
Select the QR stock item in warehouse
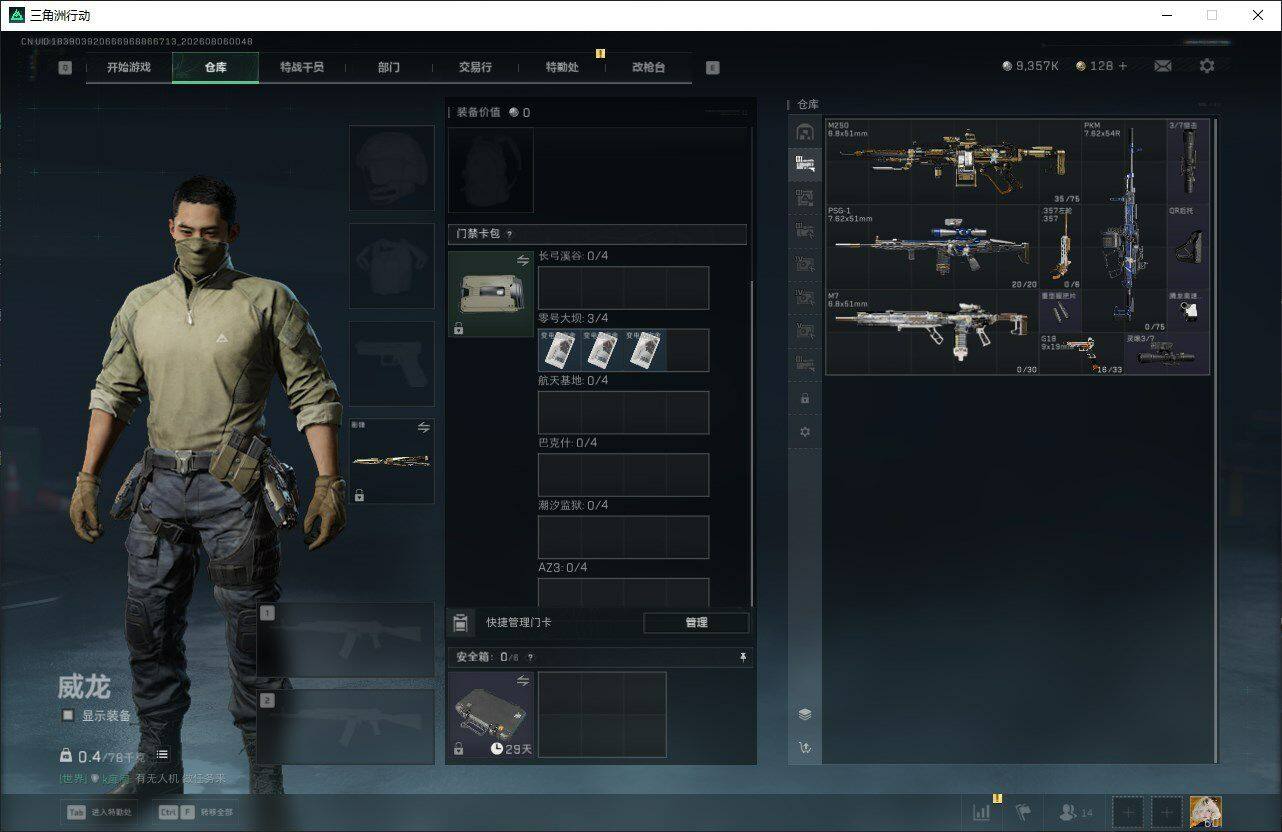1188,248
